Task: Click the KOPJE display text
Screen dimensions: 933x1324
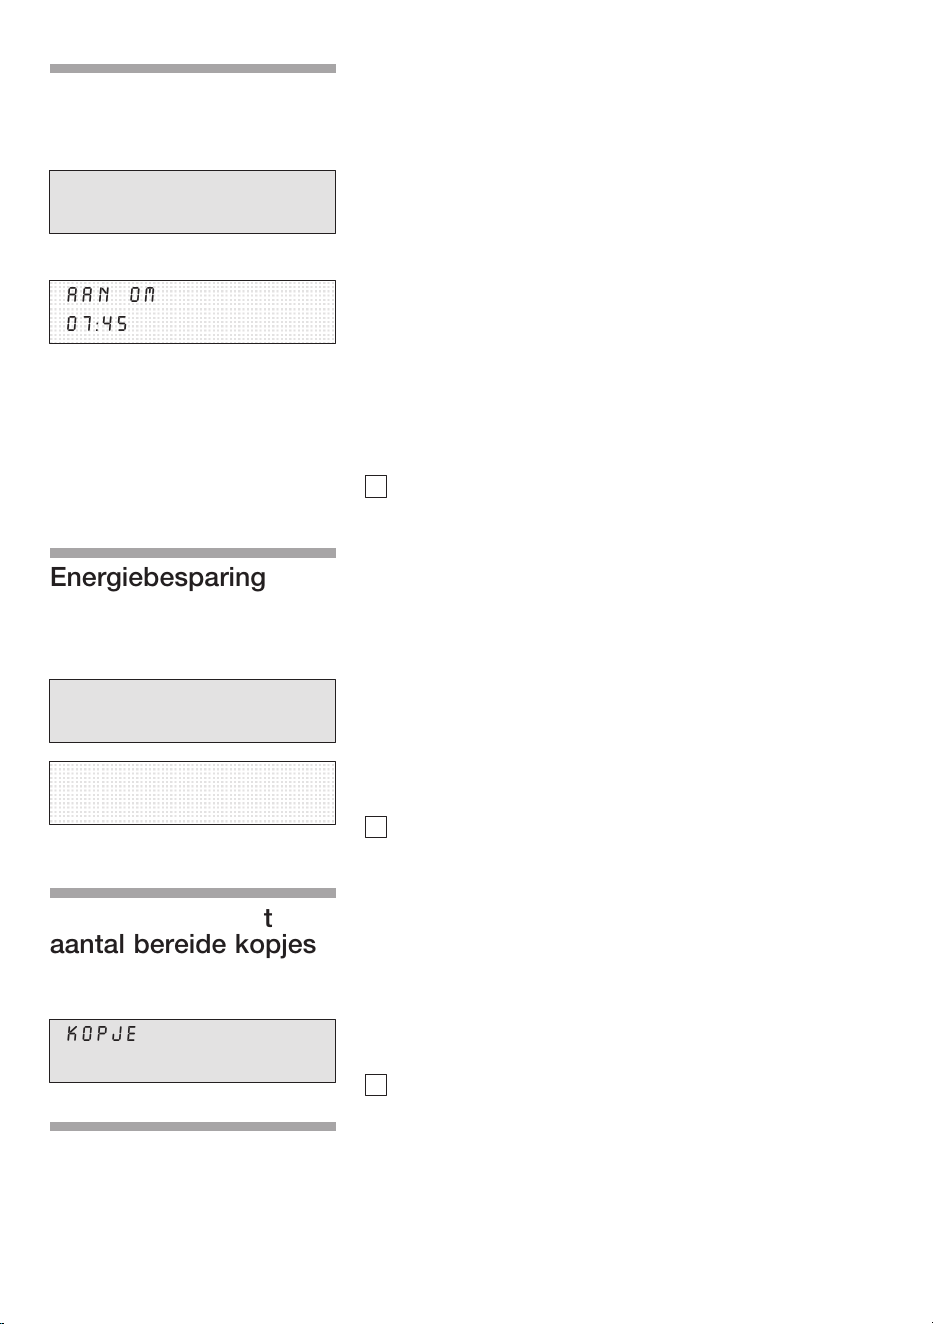Action: tap(102, 1034)
